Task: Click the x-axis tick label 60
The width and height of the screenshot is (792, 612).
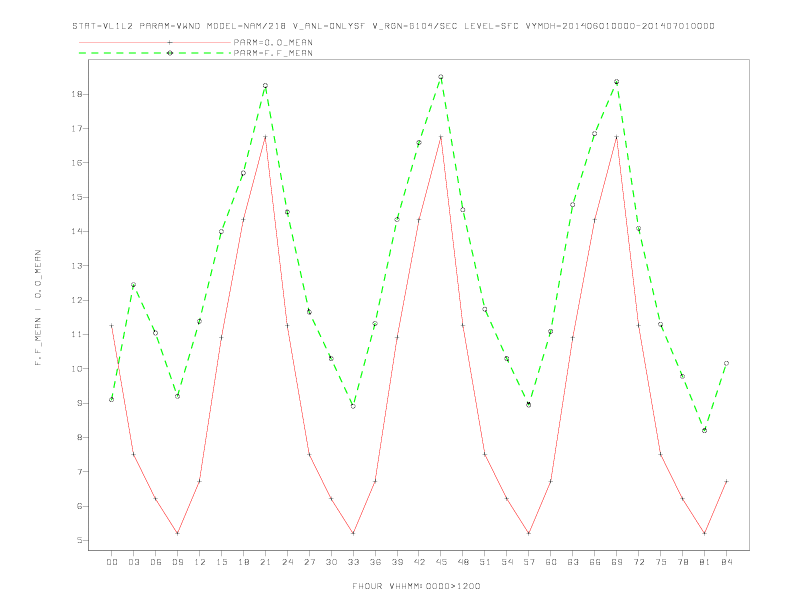Action: pos(551,562)
